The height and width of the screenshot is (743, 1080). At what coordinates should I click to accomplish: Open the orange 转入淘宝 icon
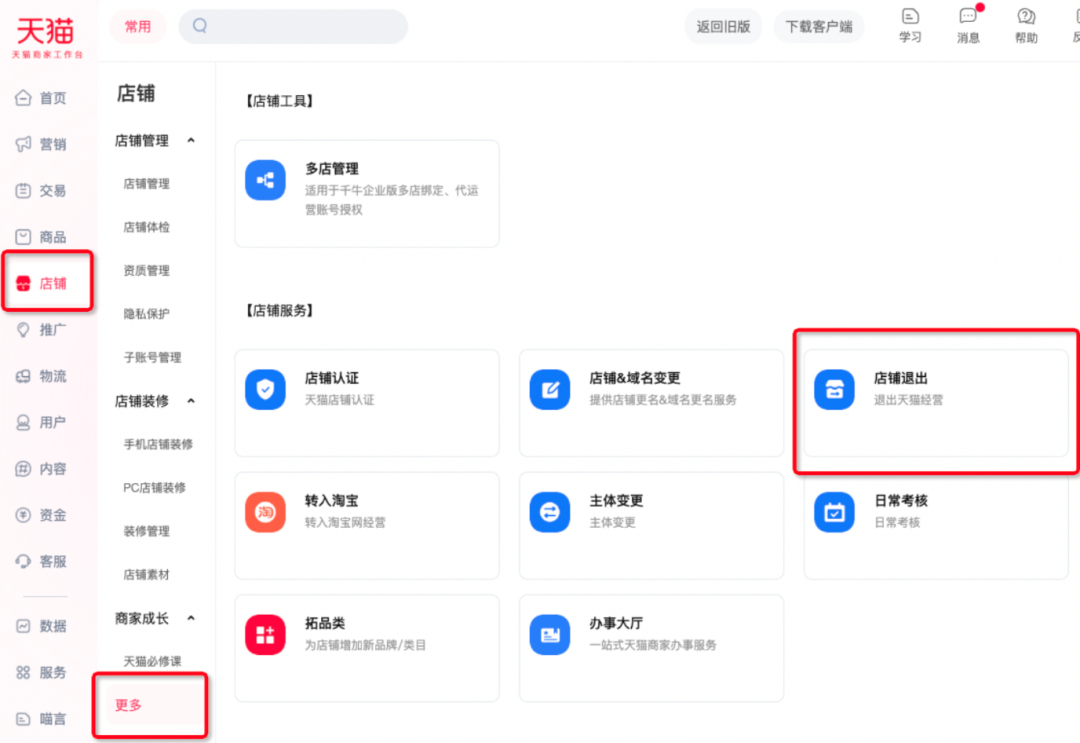pyautogui.click(x=265, y=512)
